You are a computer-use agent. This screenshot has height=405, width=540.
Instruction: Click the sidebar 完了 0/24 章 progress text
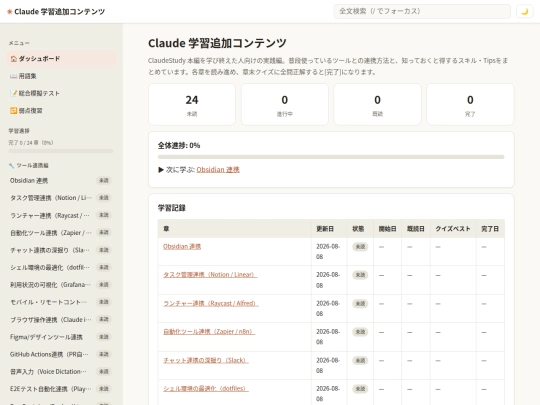pos(31,143)
